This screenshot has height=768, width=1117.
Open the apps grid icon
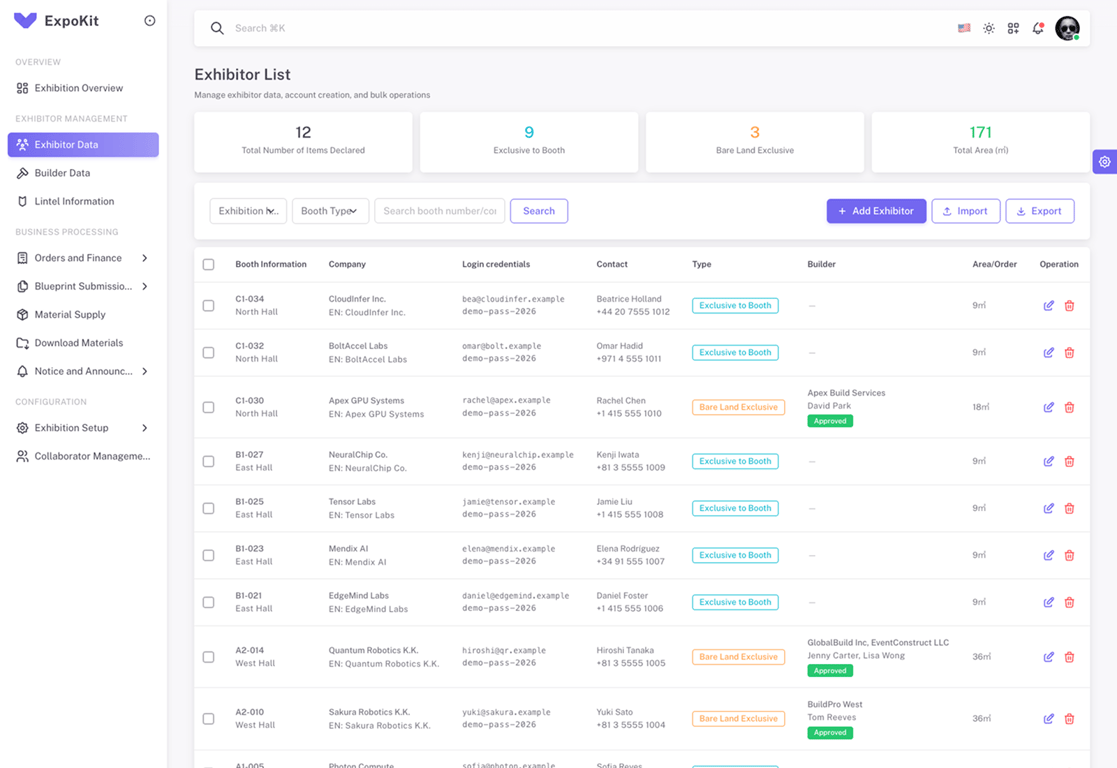tap(1013, 28)
